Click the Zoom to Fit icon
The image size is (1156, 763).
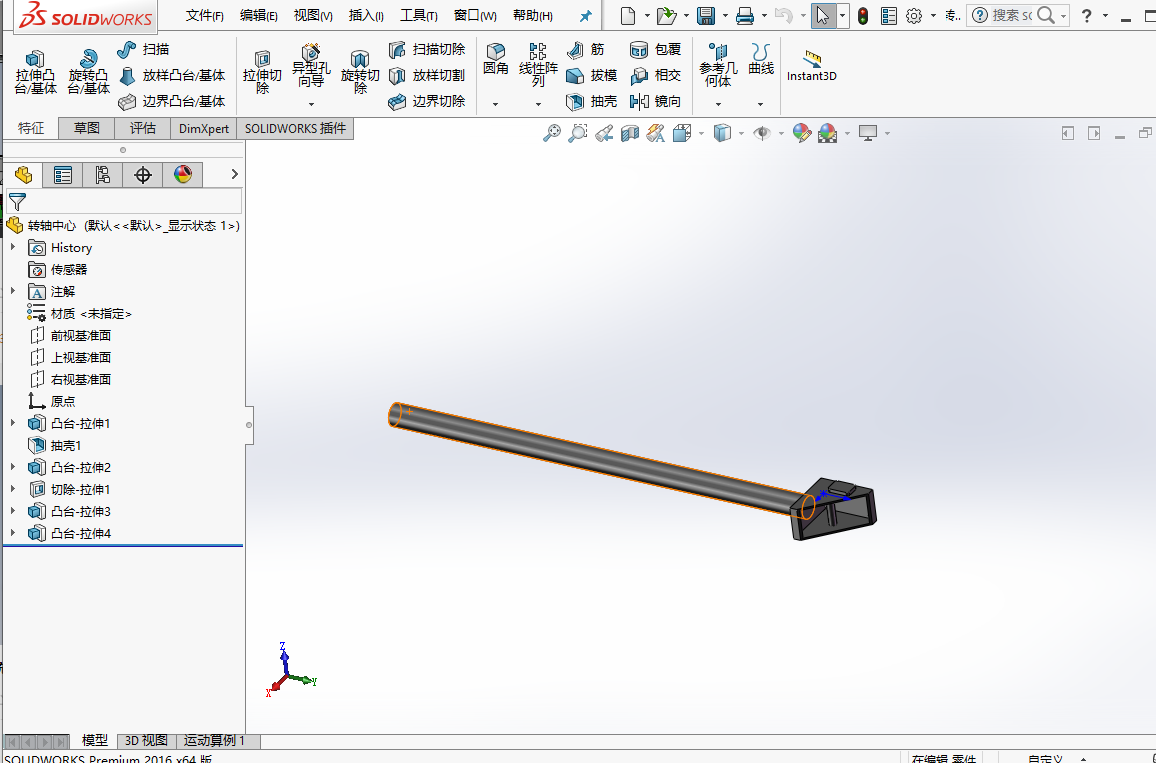click(551, 133)
